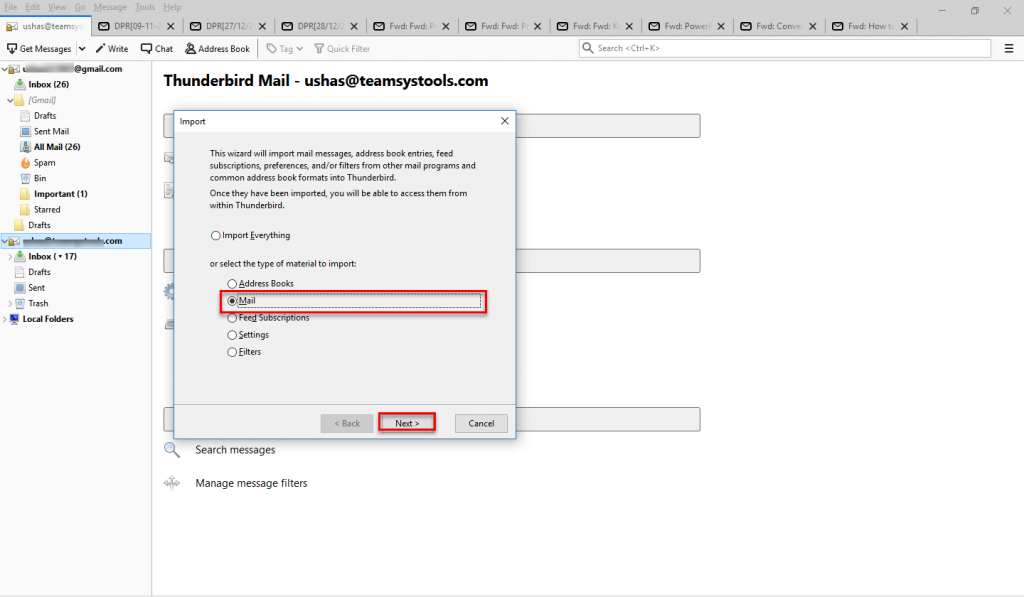Open the View menu
This screenshot has height=597, width=1024.
pos(57,7)
